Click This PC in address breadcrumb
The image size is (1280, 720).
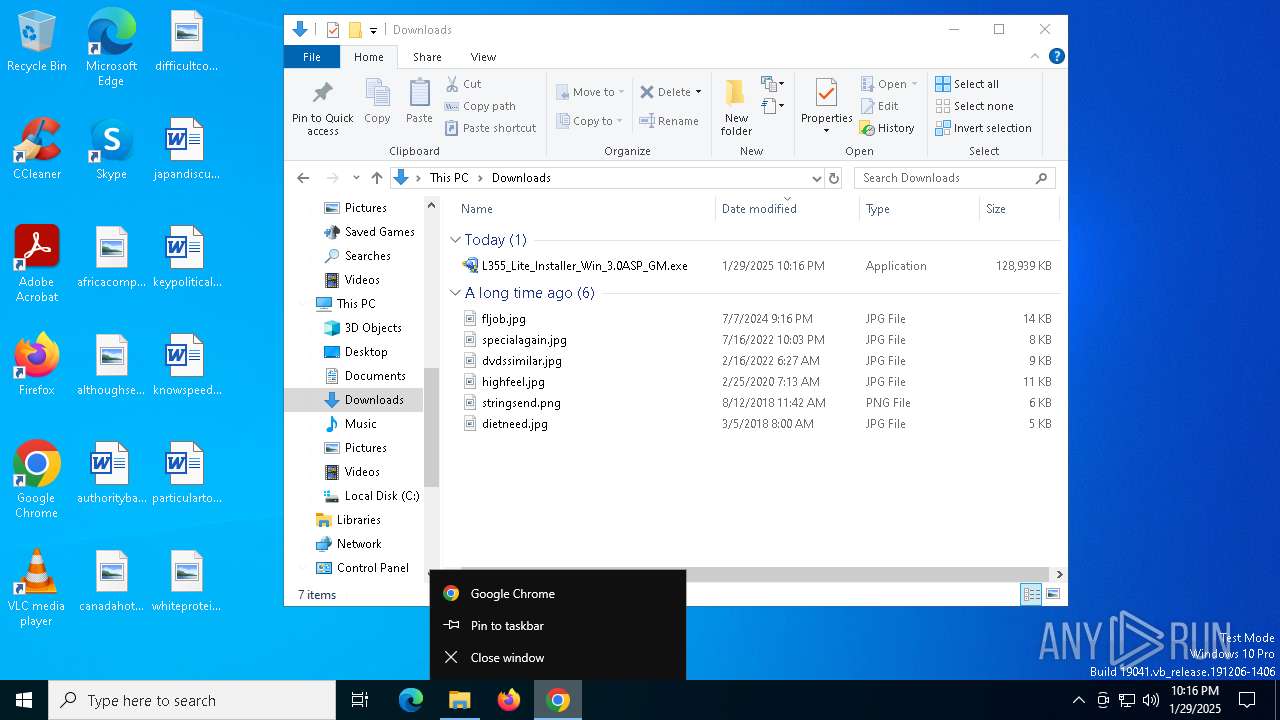point(449,178)
